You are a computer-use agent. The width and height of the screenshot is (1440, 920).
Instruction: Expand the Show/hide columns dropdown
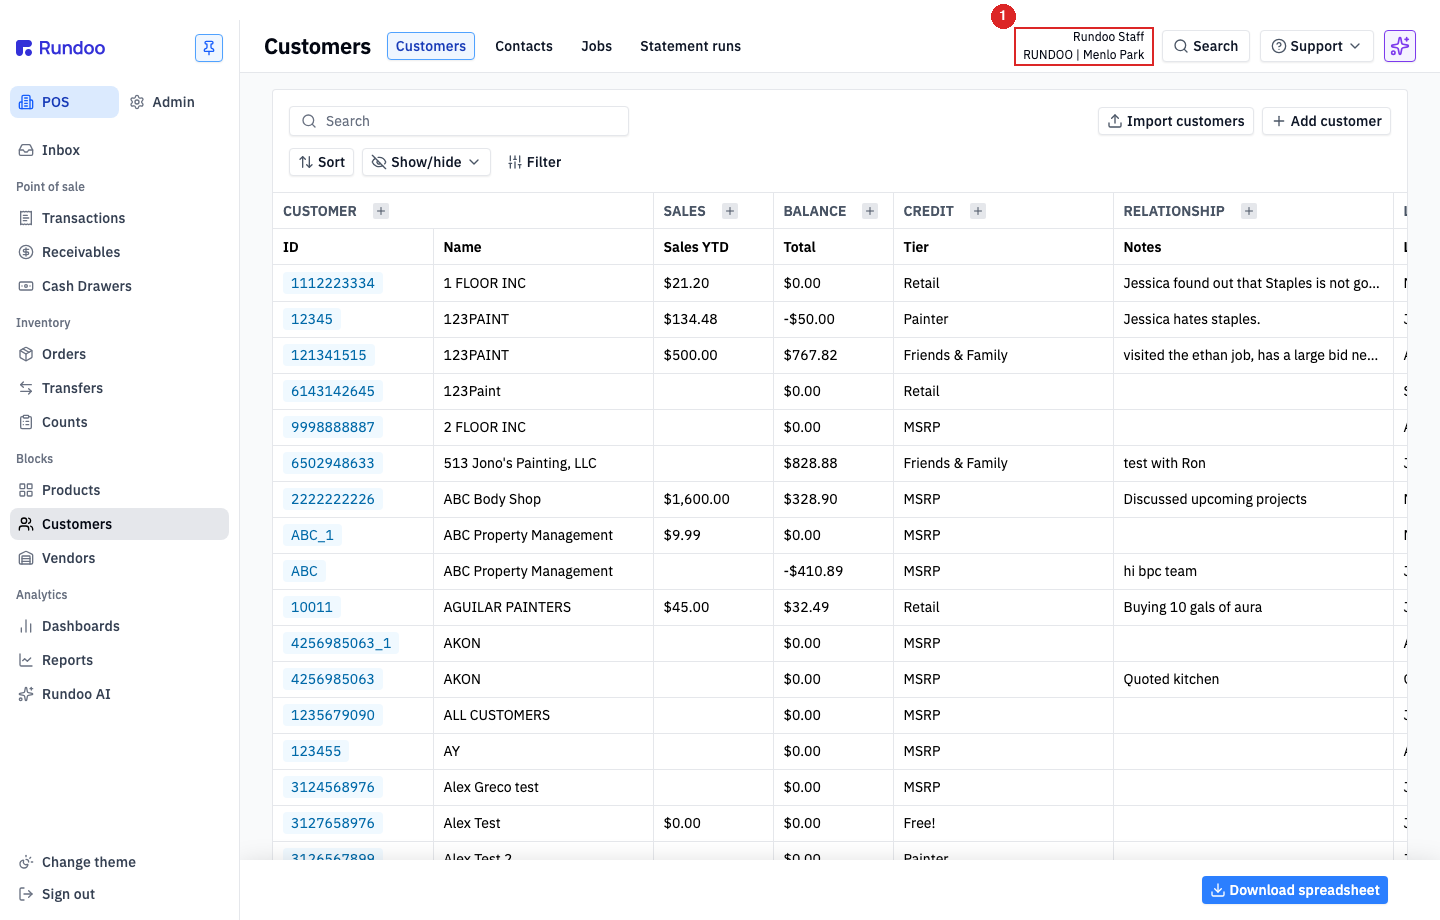pyautogui.click(x=426, y=162)
